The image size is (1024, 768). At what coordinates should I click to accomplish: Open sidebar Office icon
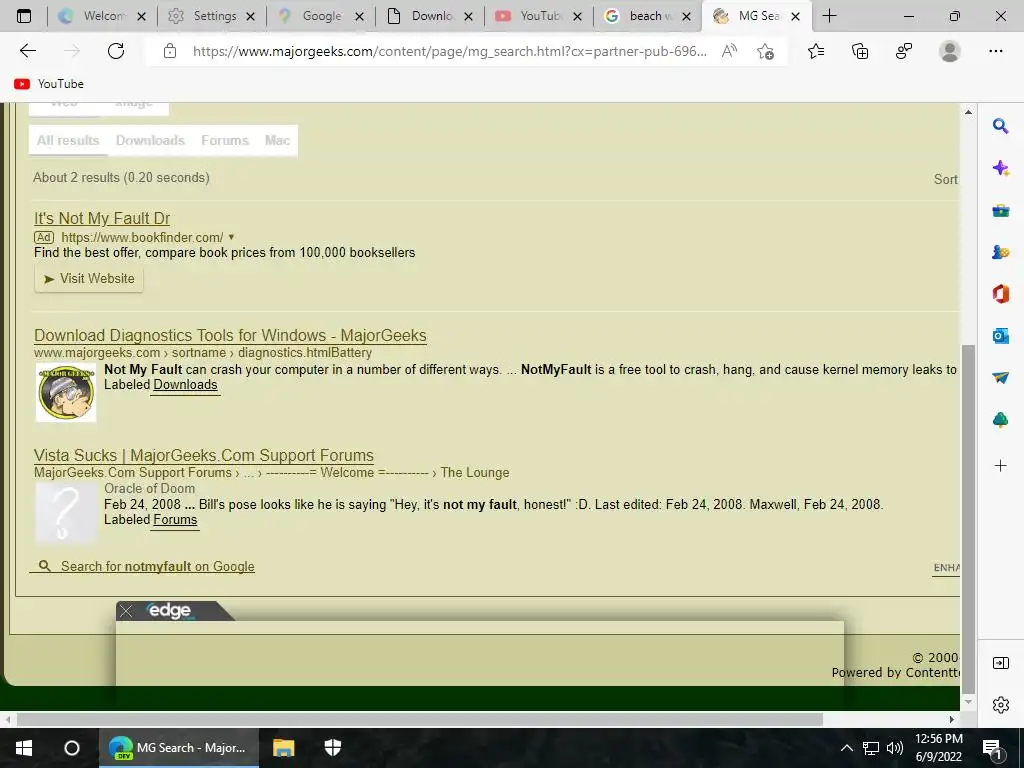pos(1000,294)
